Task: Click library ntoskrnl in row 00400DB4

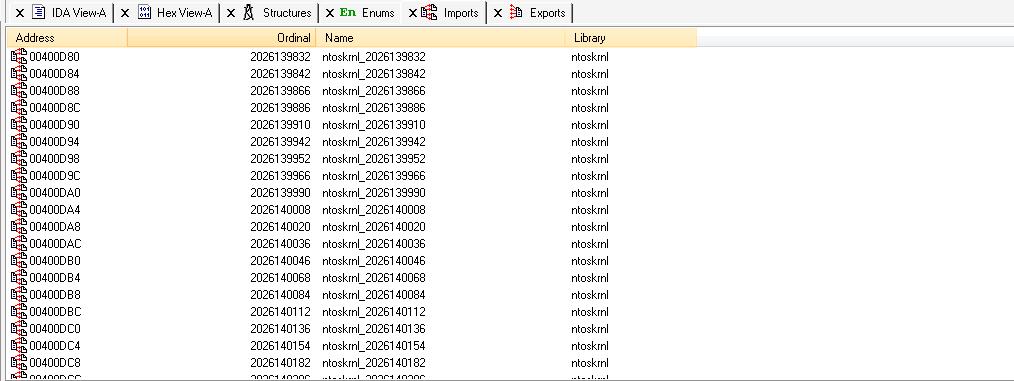Action: click(590, 278)
